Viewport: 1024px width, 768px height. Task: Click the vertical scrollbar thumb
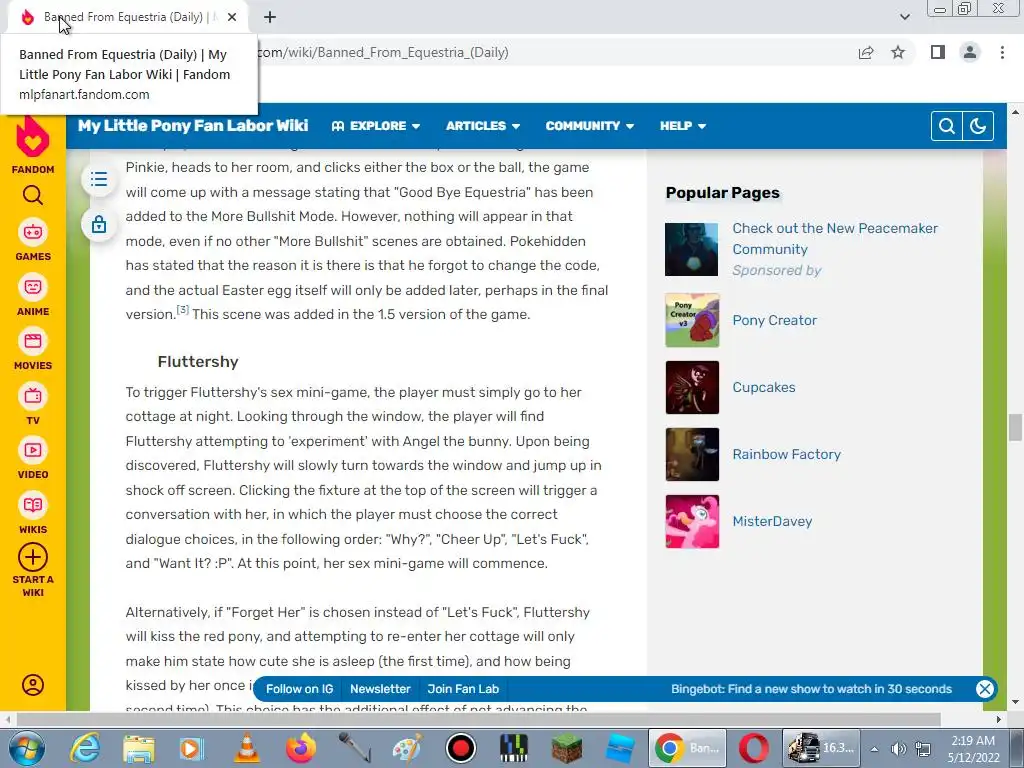pyautogui.click(x=1015, y=428)
